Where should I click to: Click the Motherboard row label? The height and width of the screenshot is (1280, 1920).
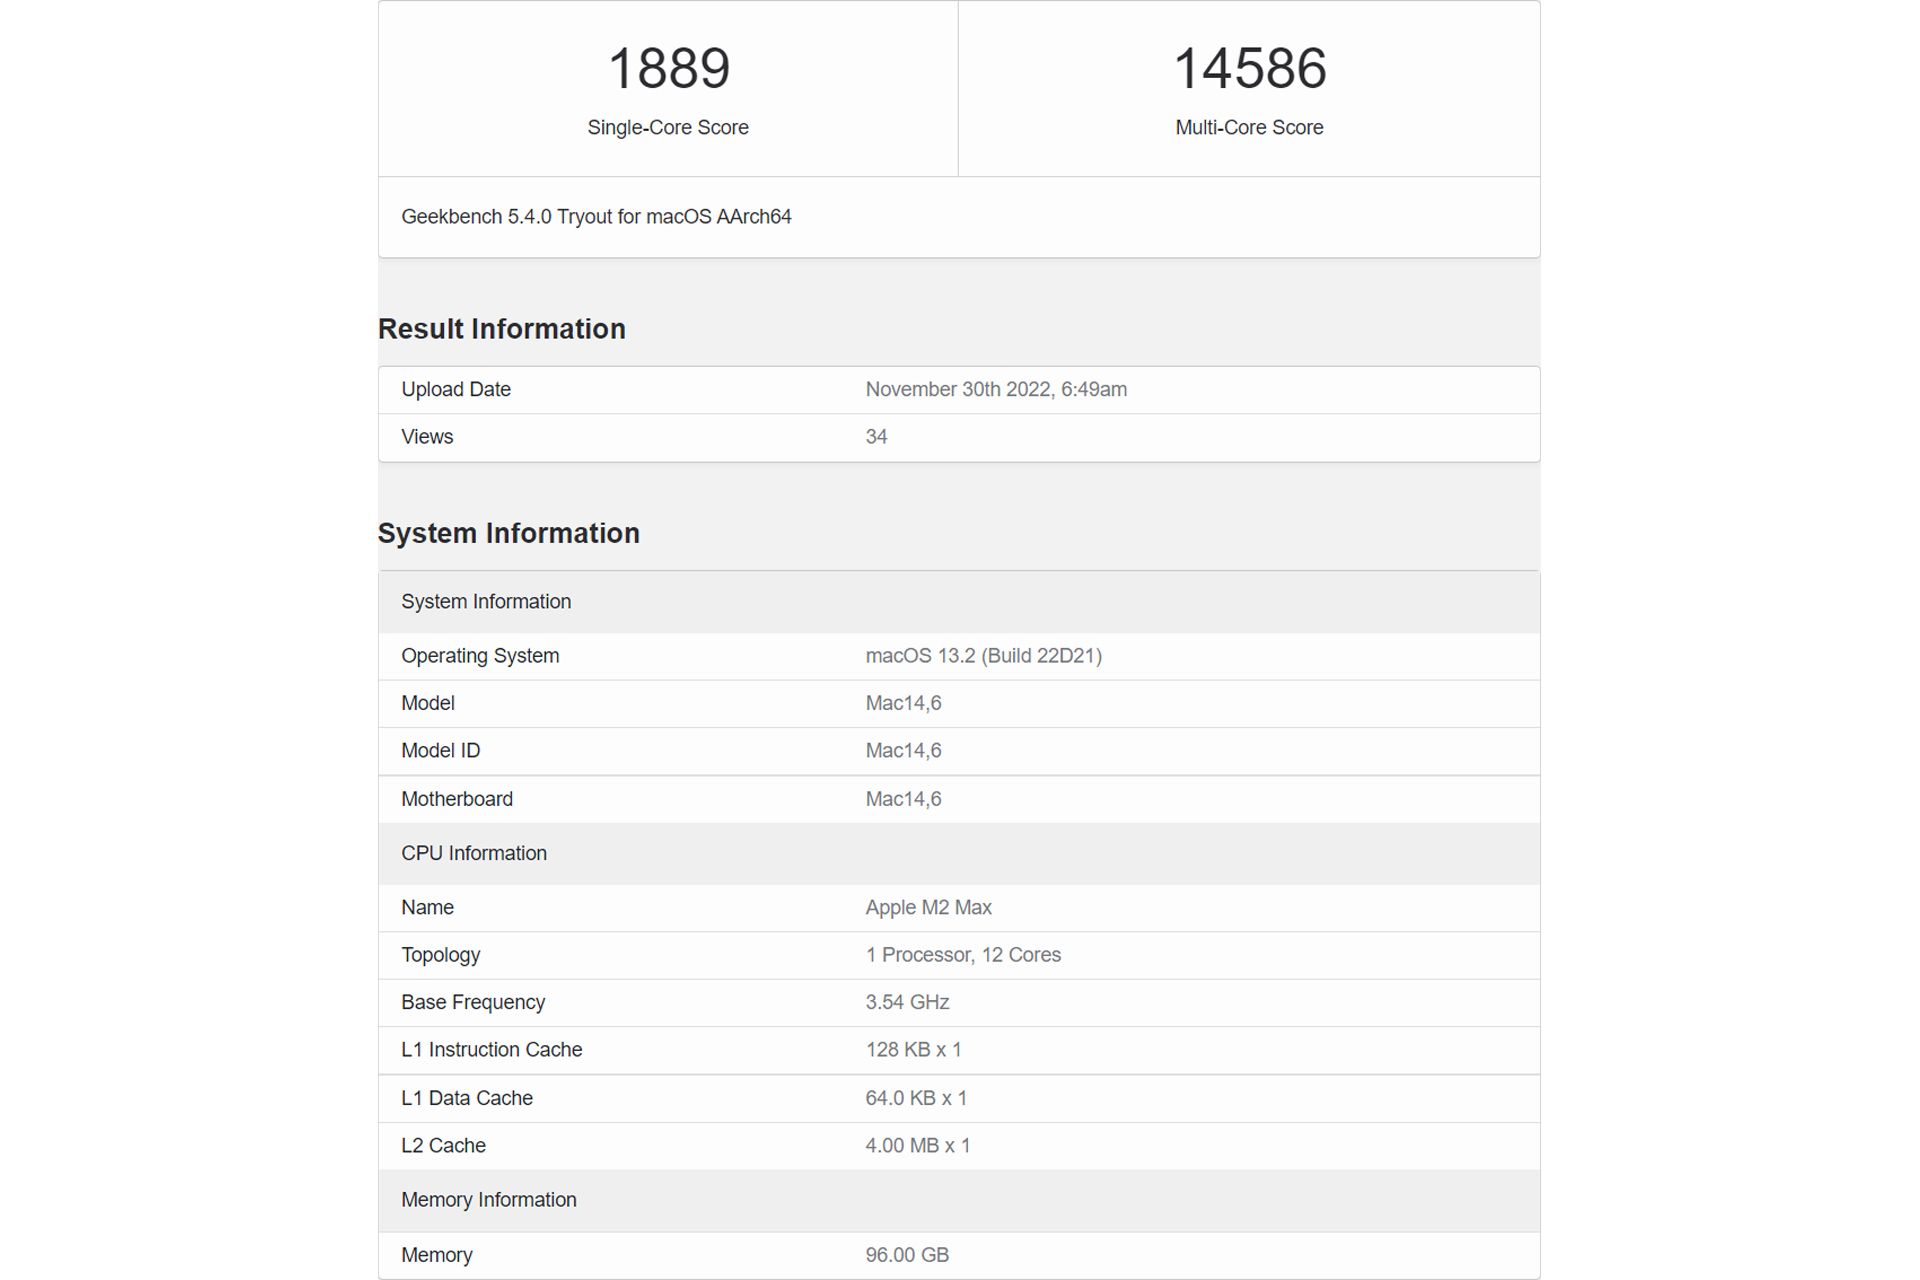click(457, 799)
